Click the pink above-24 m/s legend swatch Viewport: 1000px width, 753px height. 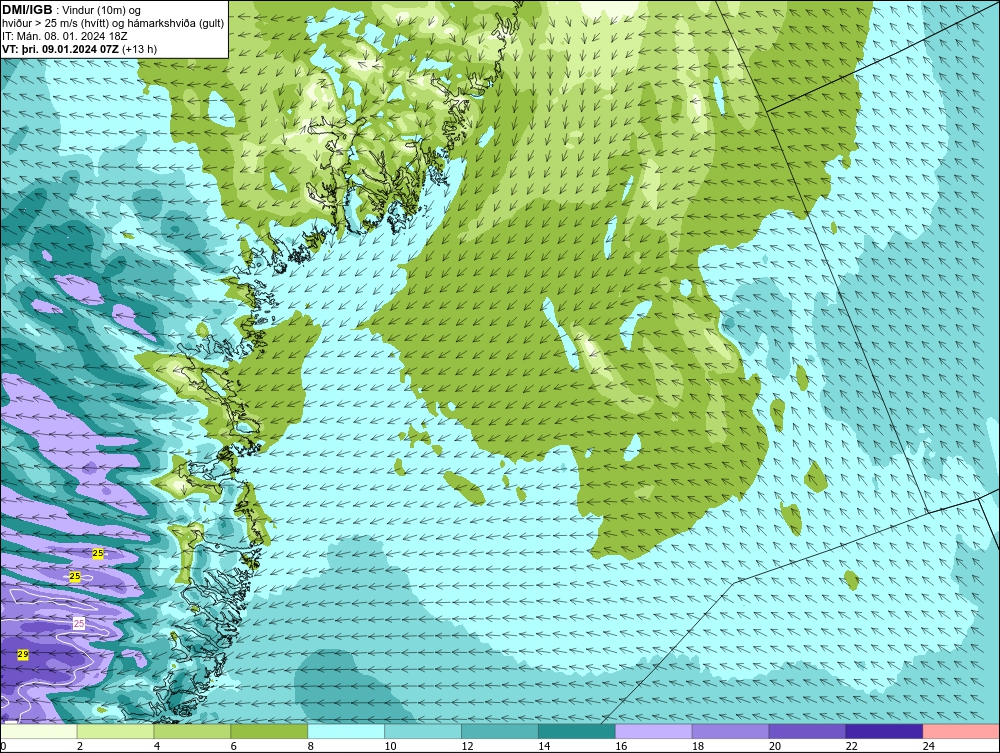(x=961, y=731)
